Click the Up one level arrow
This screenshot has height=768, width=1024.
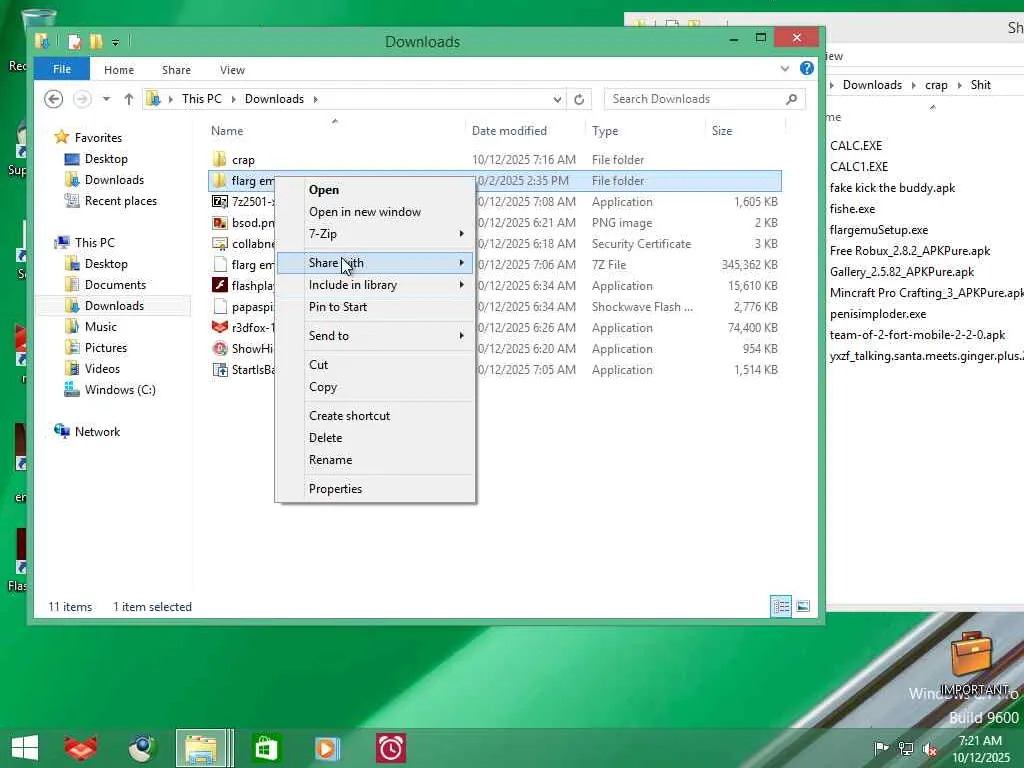pos(128,99)
